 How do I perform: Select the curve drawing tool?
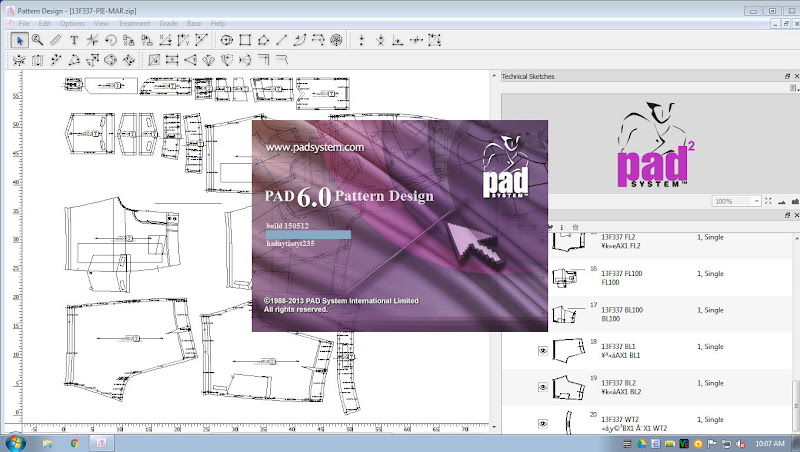(300, 40)
